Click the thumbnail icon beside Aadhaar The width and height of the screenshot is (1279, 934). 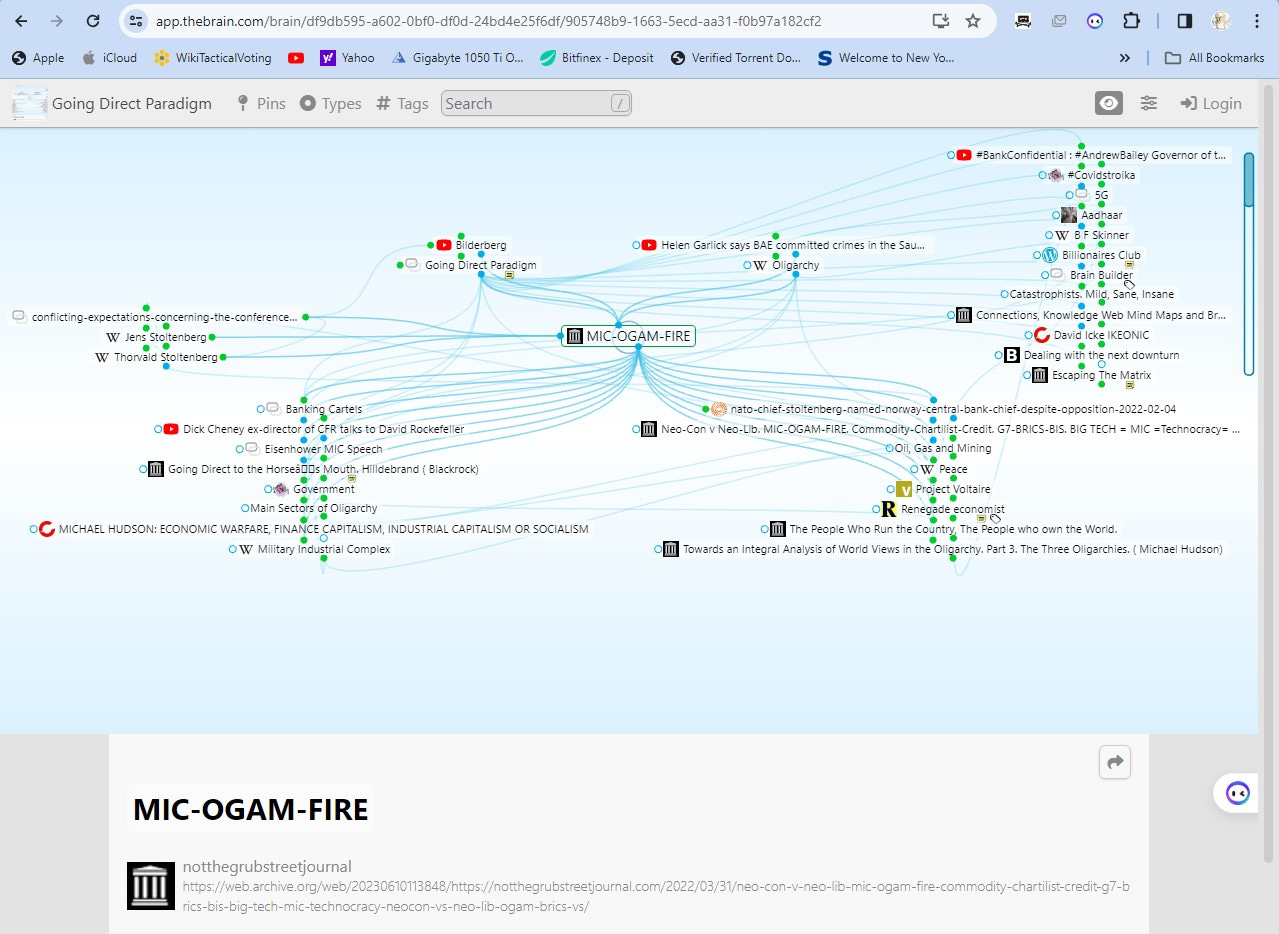pos(1069,215)
